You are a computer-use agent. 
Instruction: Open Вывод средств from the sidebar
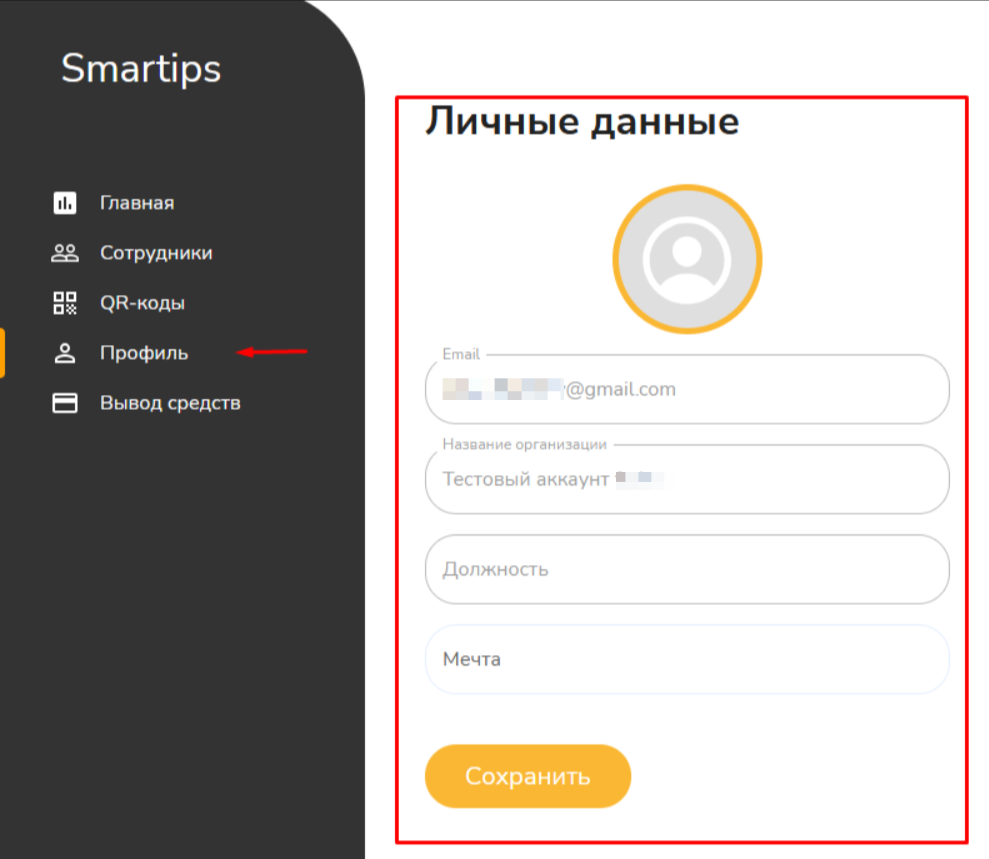[170, 403]
